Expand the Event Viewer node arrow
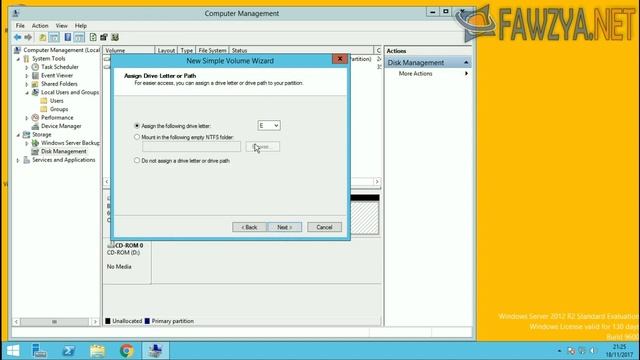Screen dimensions: 640x360 pyautogui.click(x=27, y=76)
